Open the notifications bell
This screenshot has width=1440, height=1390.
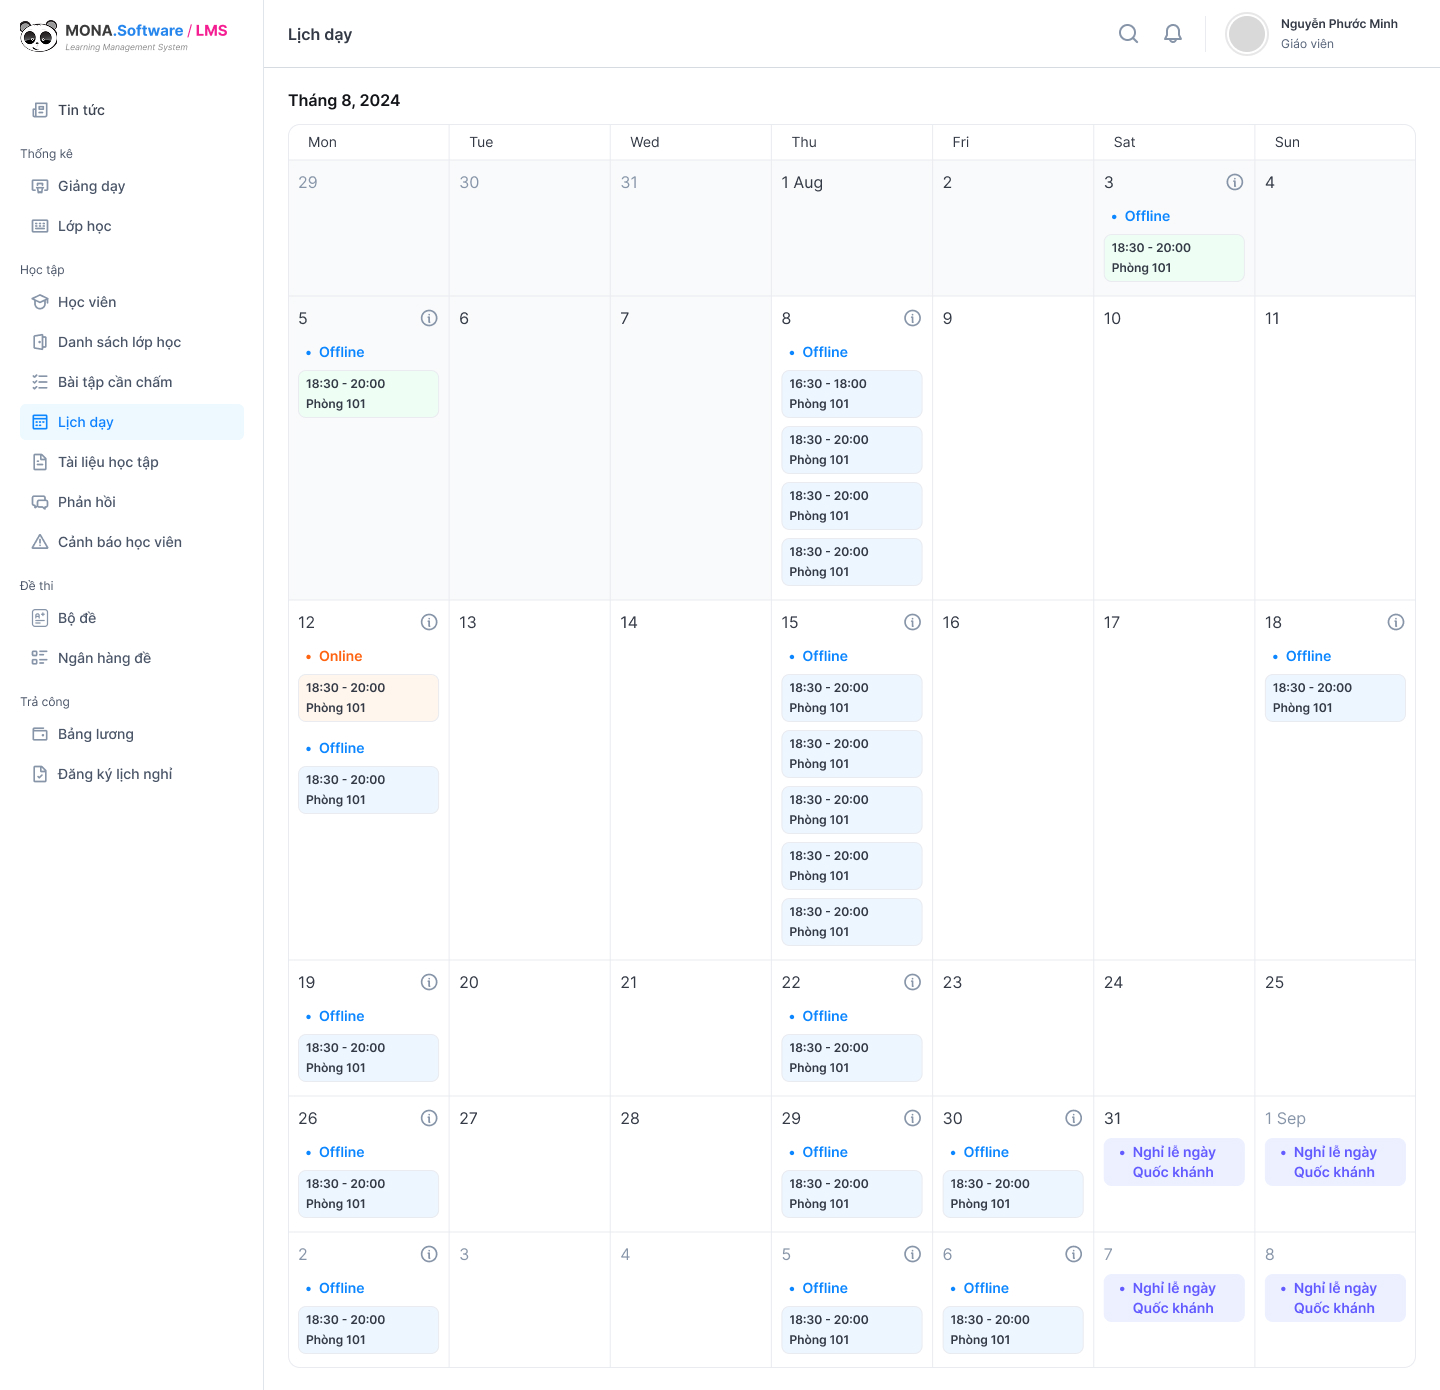(1173, 34)
